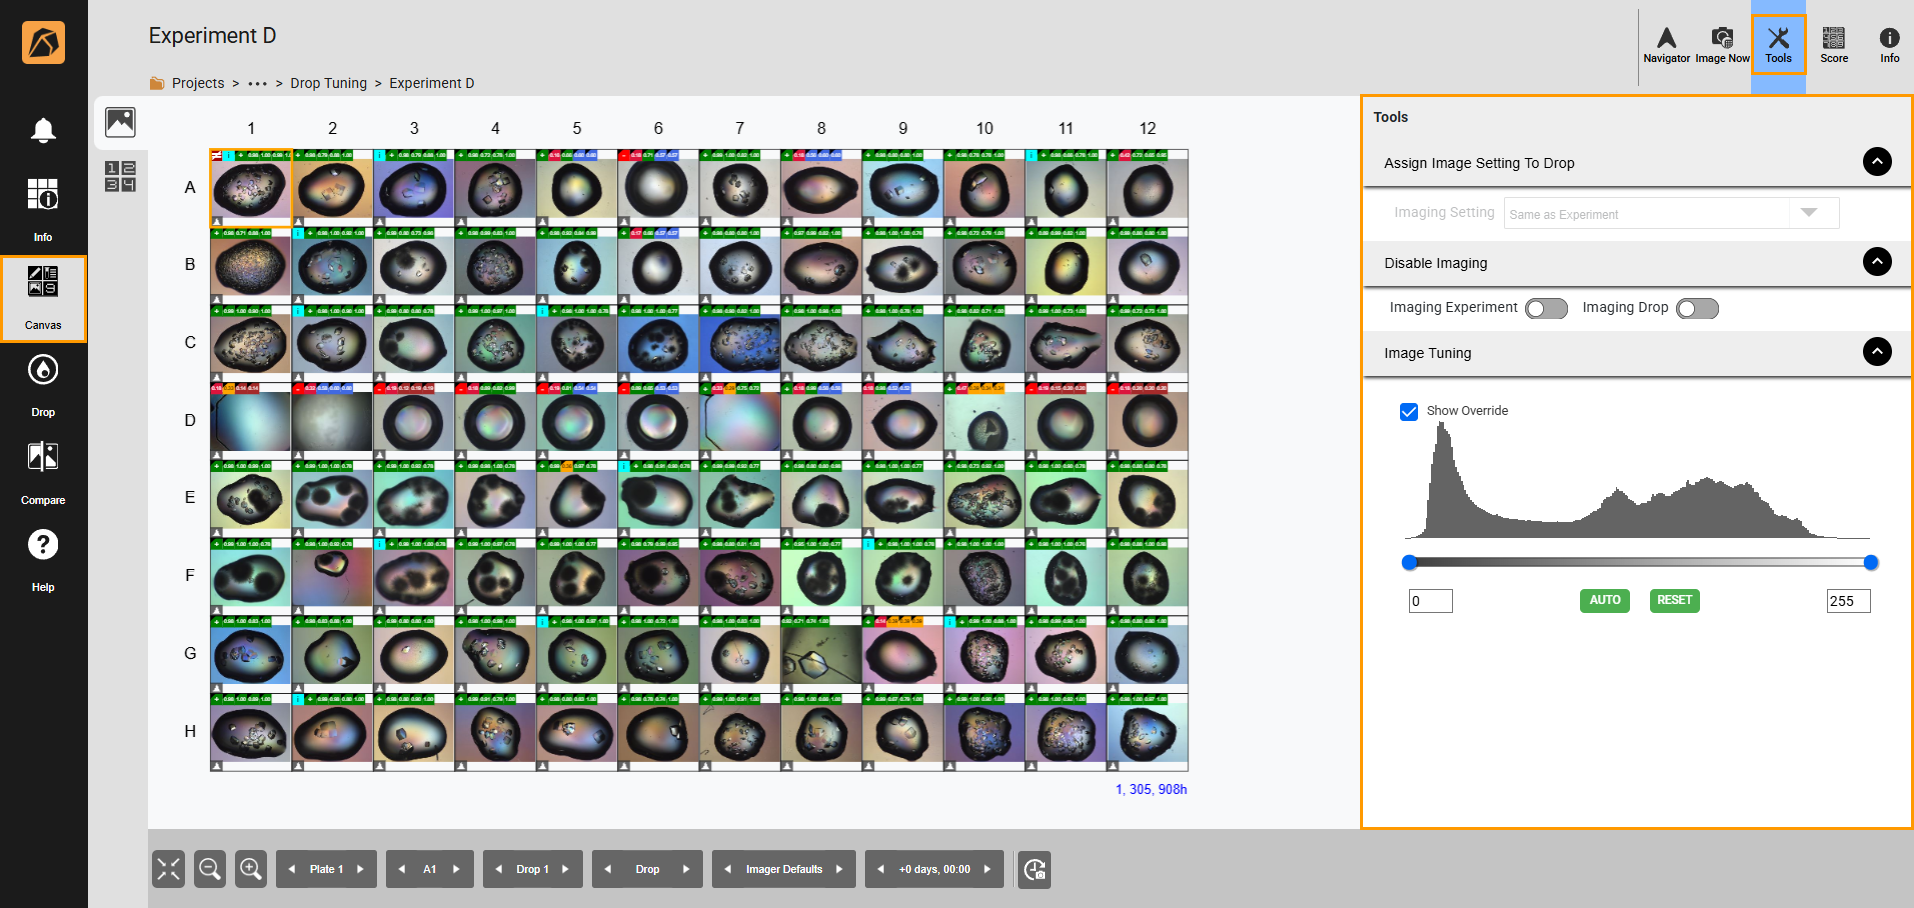Viewport: 1914px width, 908px height.
Task: Switch to the Canvas view tab
Action: [x=43, y=298]
